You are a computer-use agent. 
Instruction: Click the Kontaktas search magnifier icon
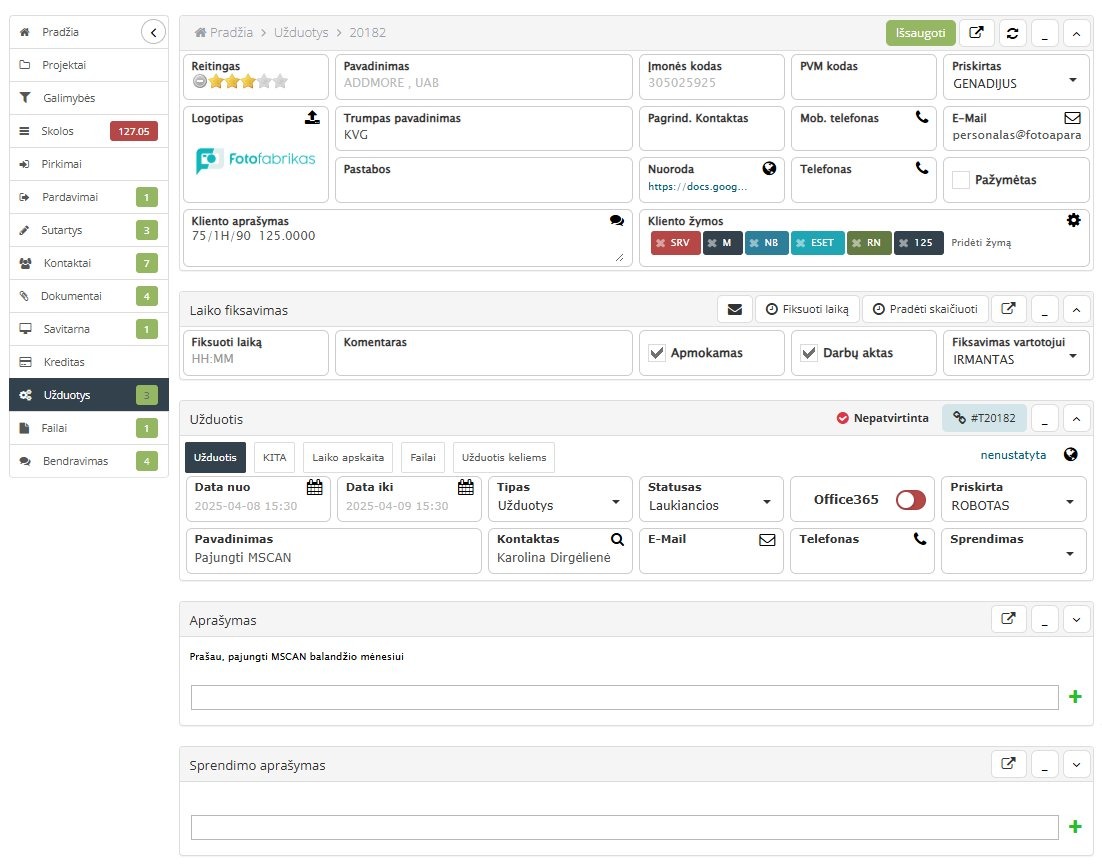click(617, 539)
